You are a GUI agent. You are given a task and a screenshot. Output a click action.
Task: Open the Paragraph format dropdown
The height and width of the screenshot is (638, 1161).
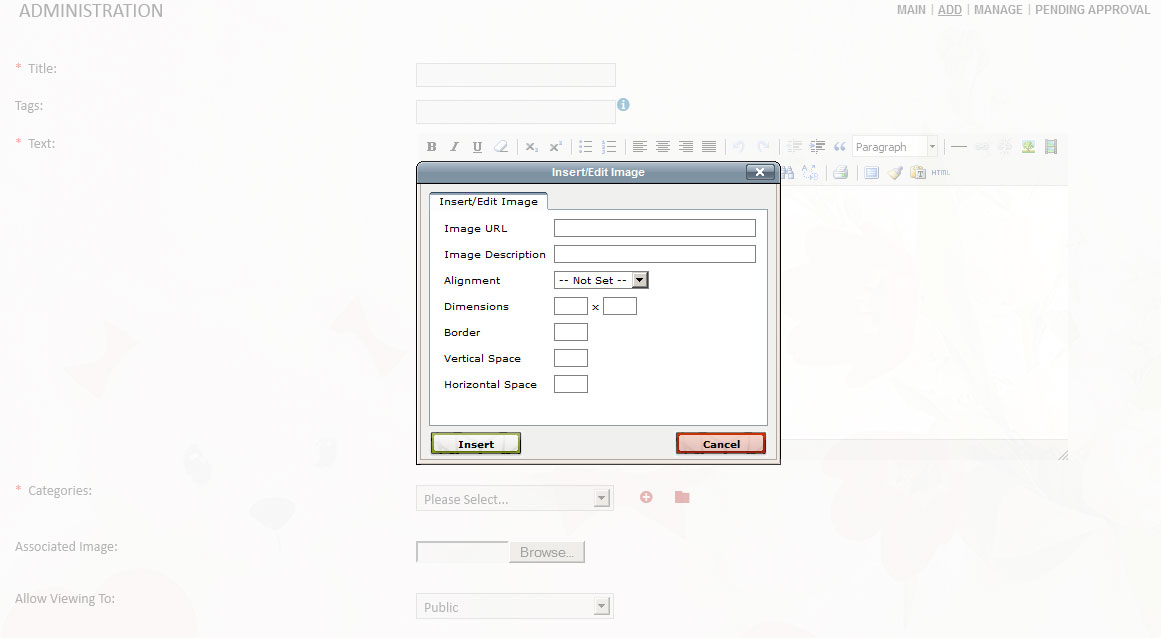click(x=895, y=147)
